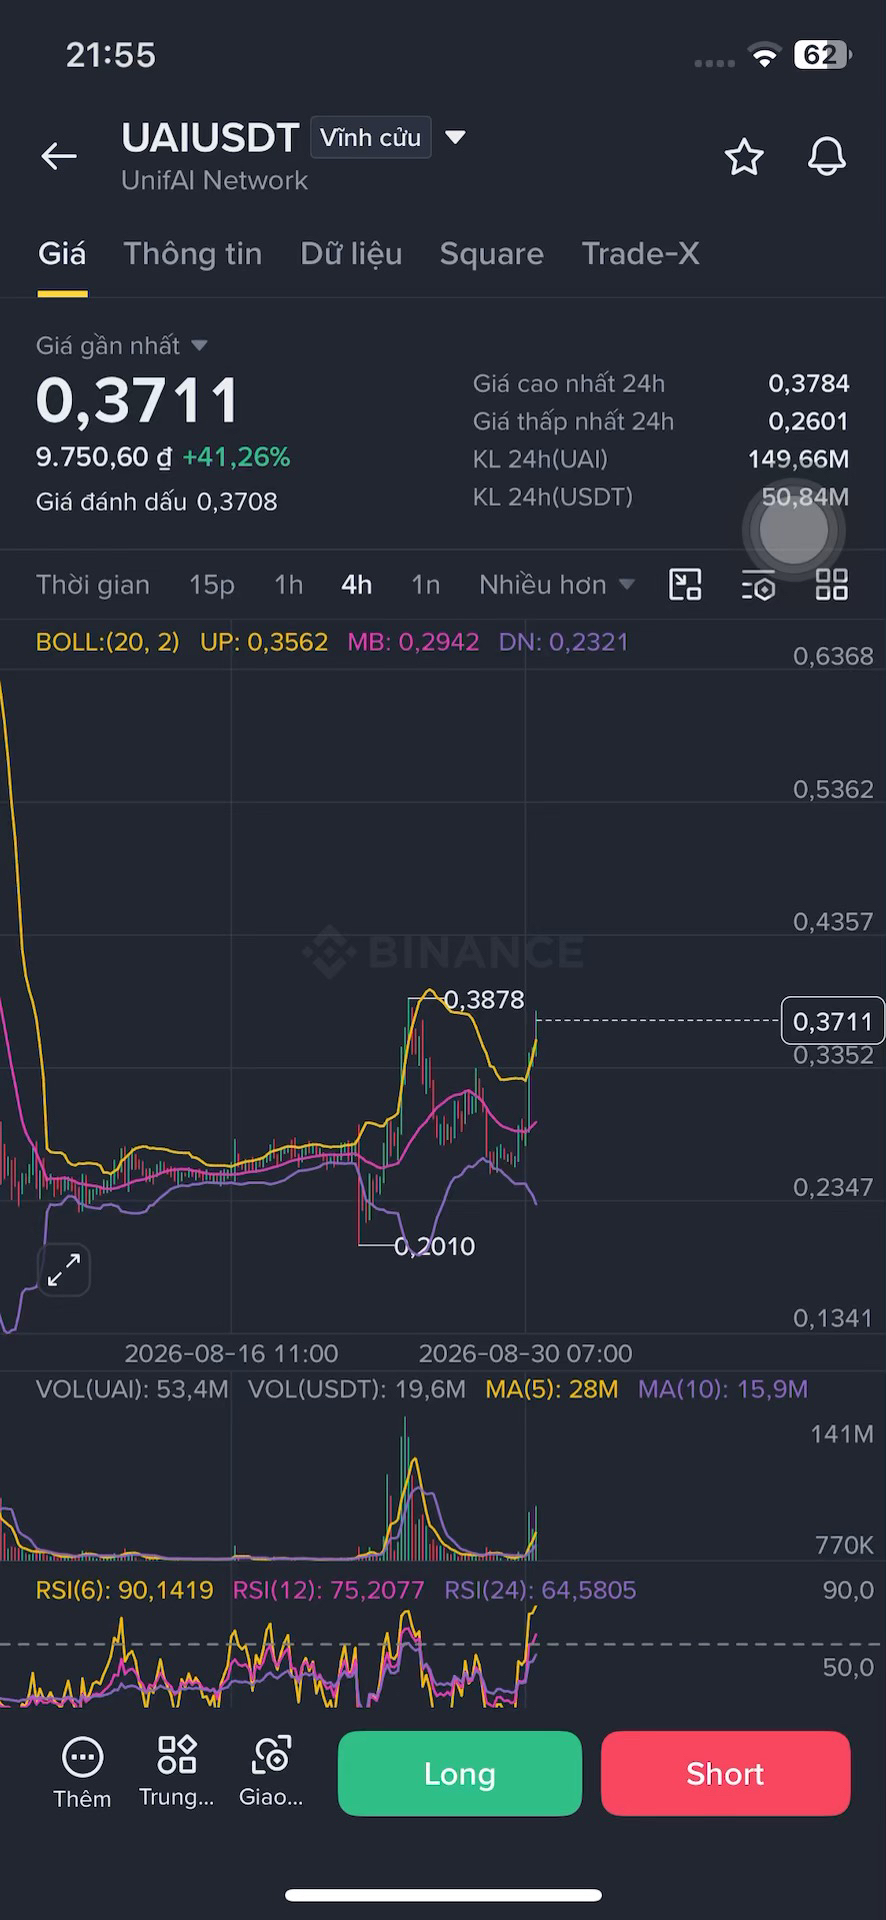Screen dimensions: 886x1920
Task: Tap 24h low value 0,2601
Action: coord(809,421)
